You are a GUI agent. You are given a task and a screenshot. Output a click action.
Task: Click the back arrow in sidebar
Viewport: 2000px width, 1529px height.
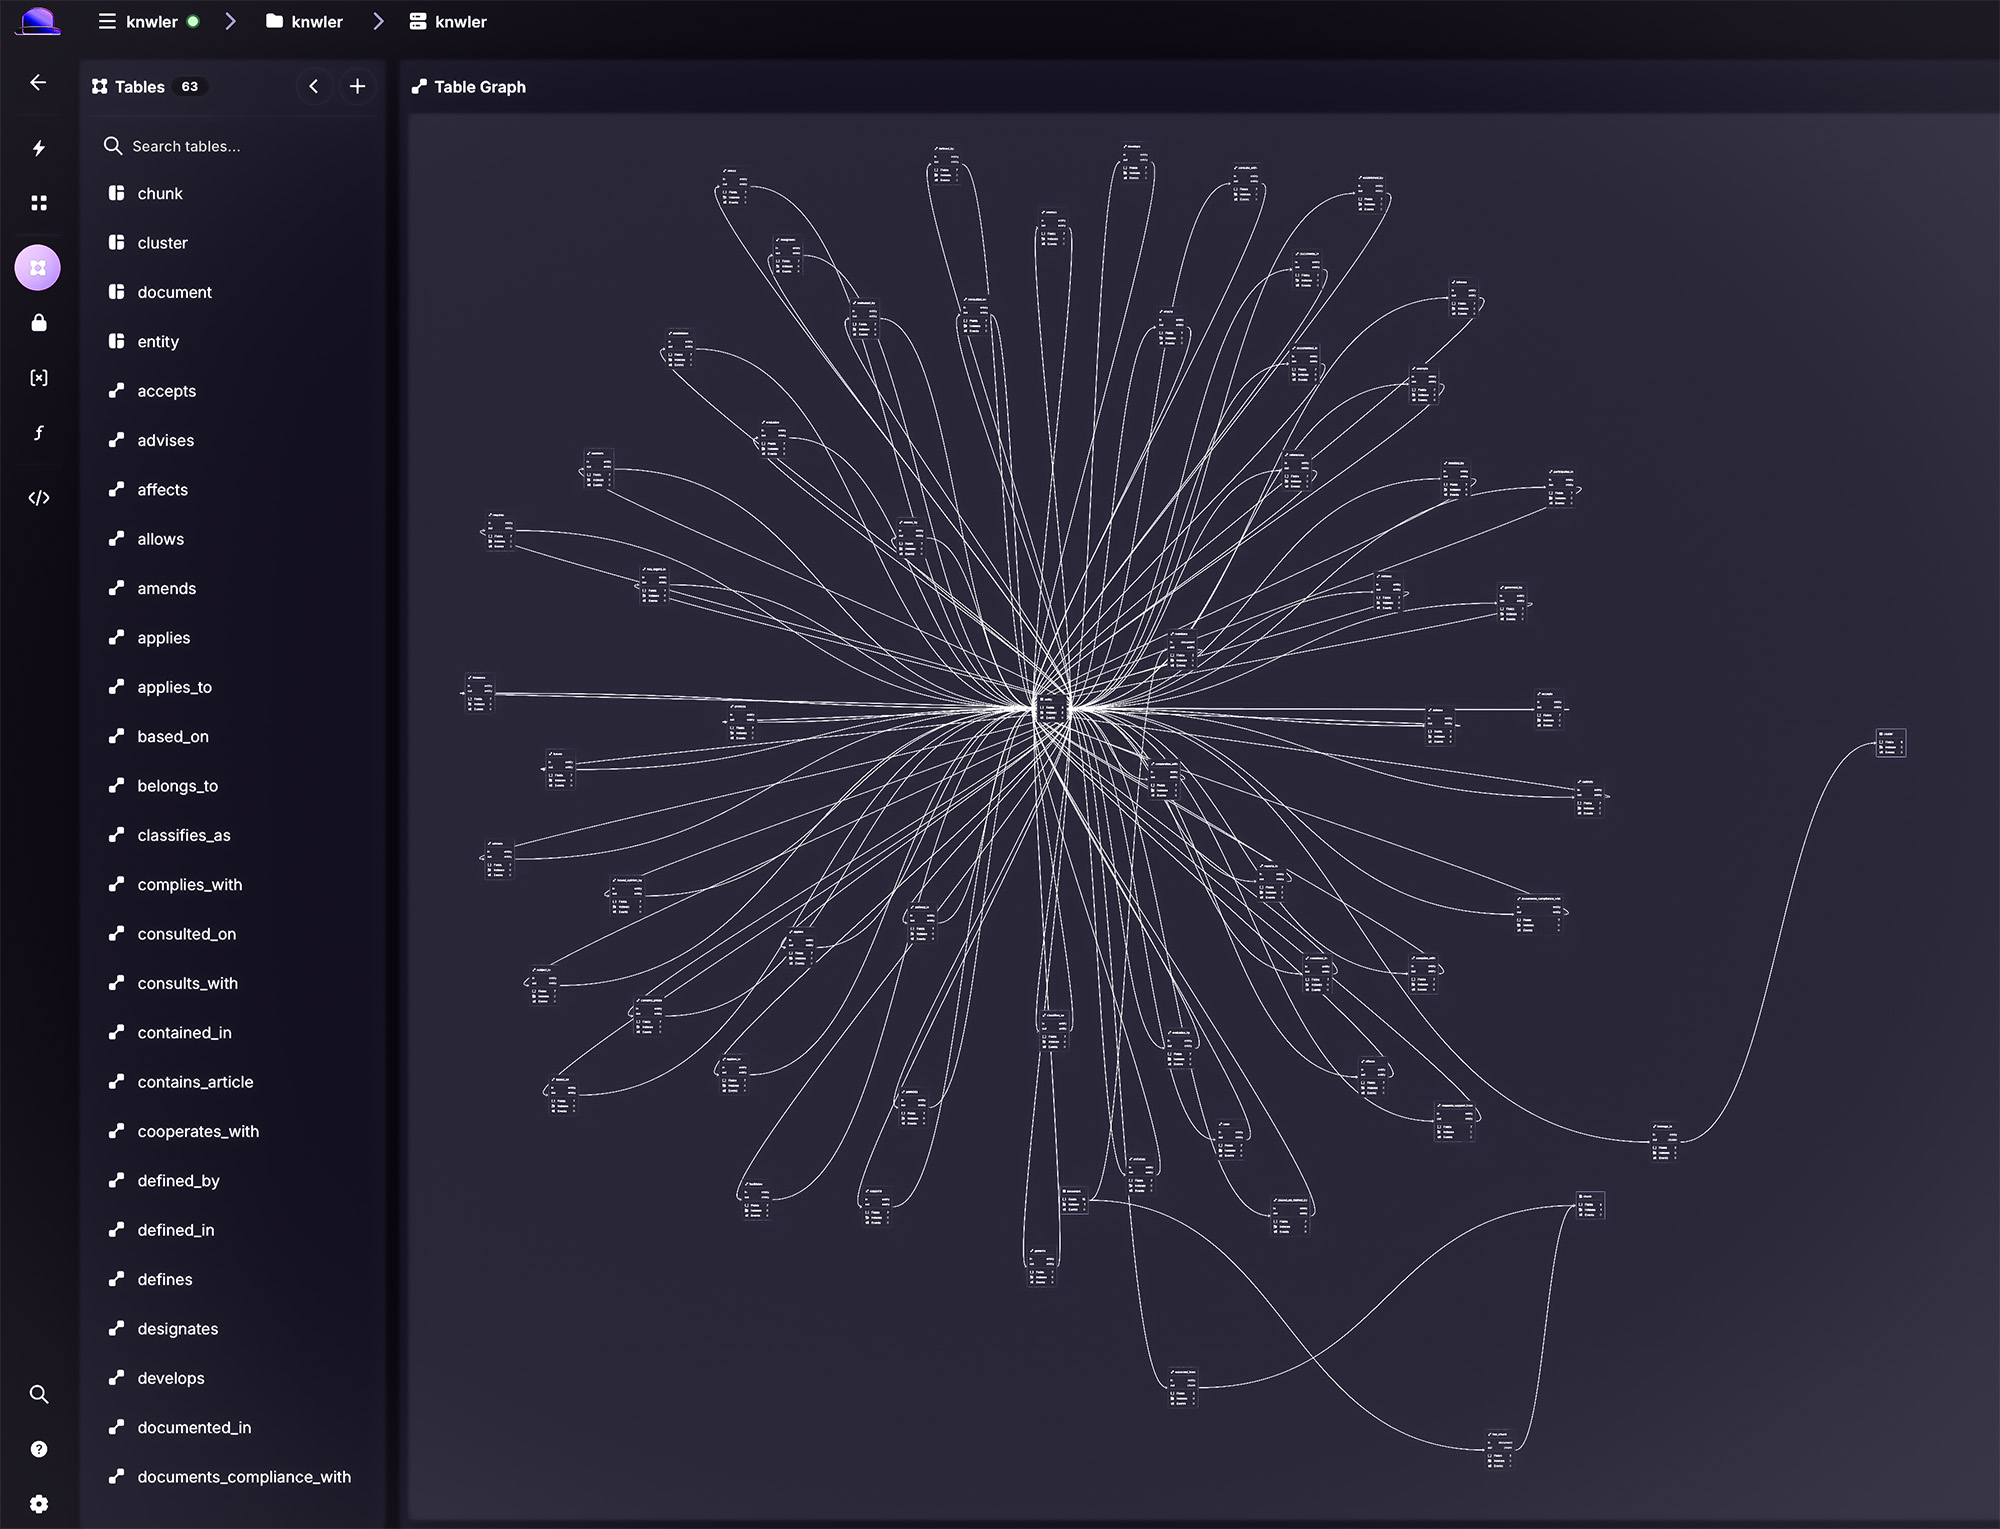pyautogui.click(x=38, y=83)
